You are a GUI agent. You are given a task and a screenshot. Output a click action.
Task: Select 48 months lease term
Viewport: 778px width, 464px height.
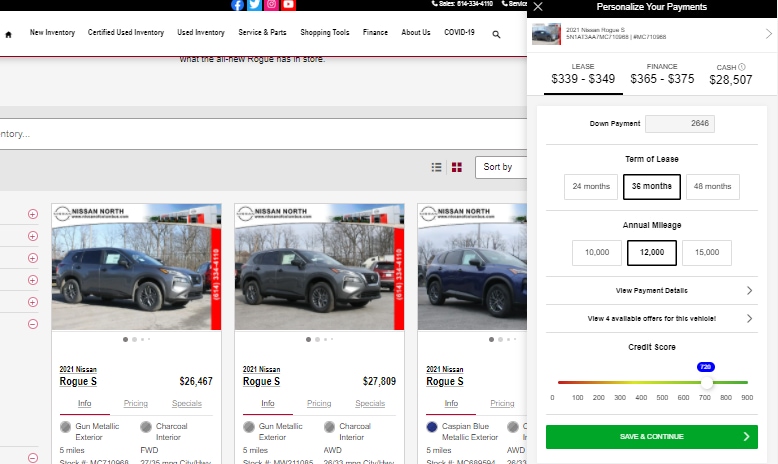coord(713,187)
